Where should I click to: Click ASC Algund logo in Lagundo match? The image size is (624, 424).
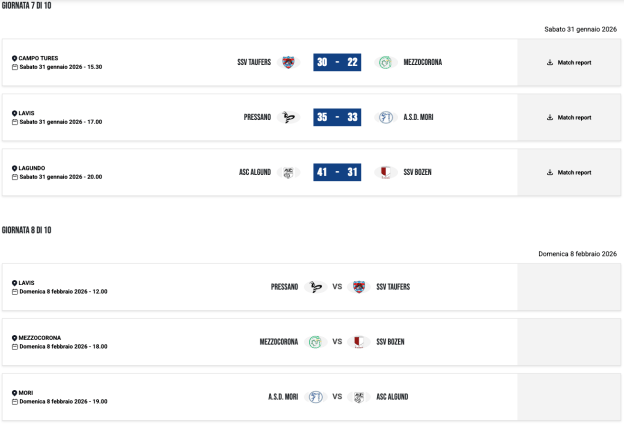pos(289,172)
